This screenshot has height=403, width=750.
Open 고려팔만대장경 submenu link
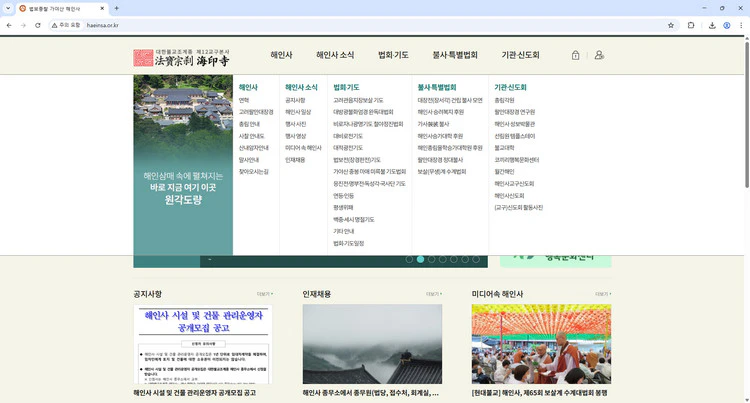(256, 112)
